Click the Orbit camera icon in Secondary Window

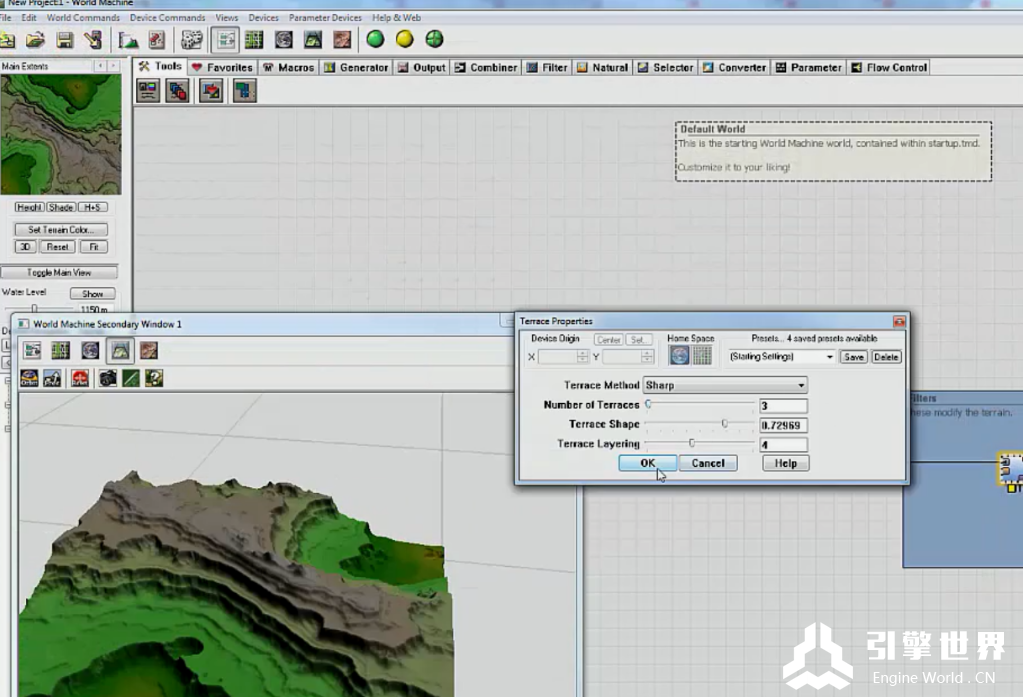click(29, 378)
